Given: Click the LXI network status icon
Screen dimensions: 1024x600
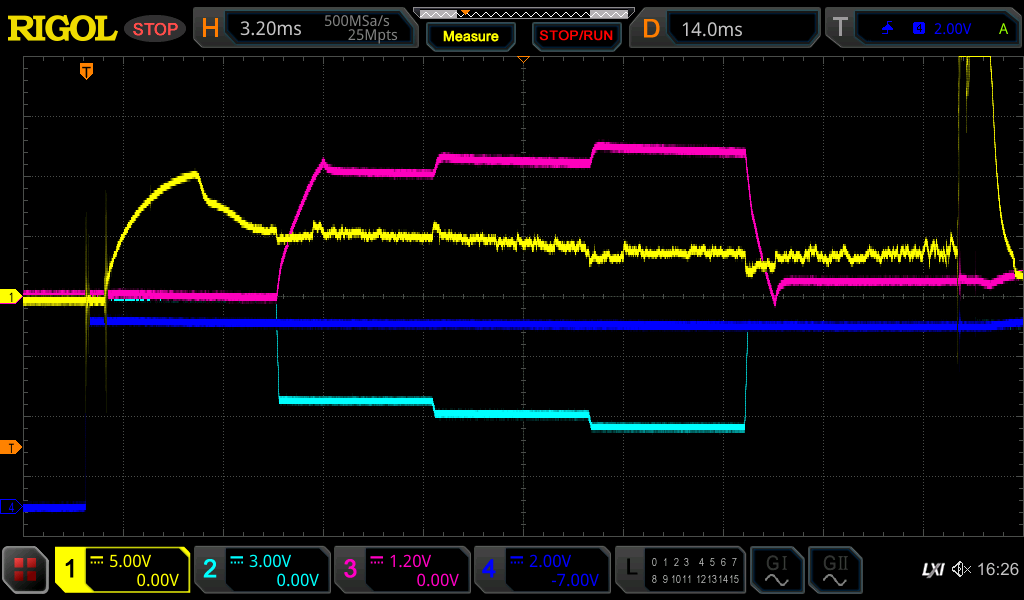Looking at the screenshot, I should coord(932,570).
